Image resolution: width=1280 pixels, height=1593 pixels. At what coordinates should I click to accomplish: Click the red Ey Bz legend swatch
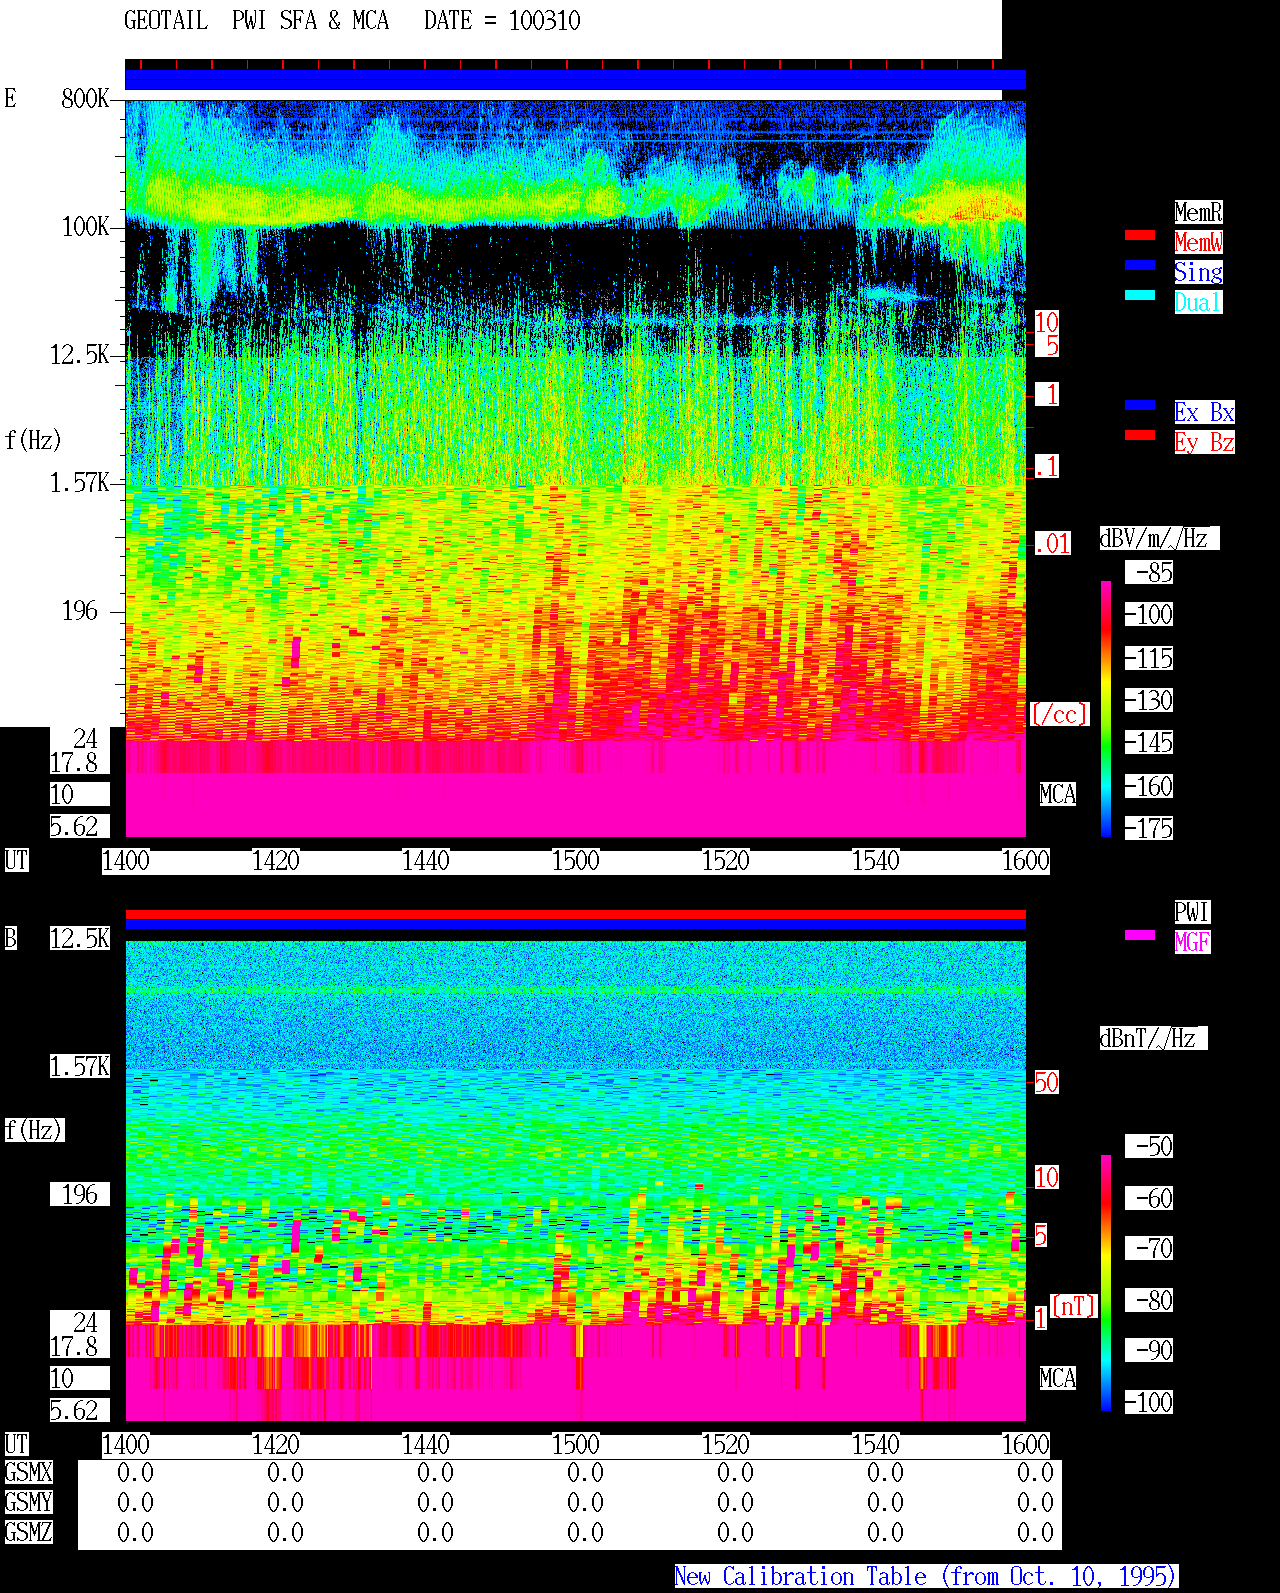pyautogui.click(x=1140, y=435)
